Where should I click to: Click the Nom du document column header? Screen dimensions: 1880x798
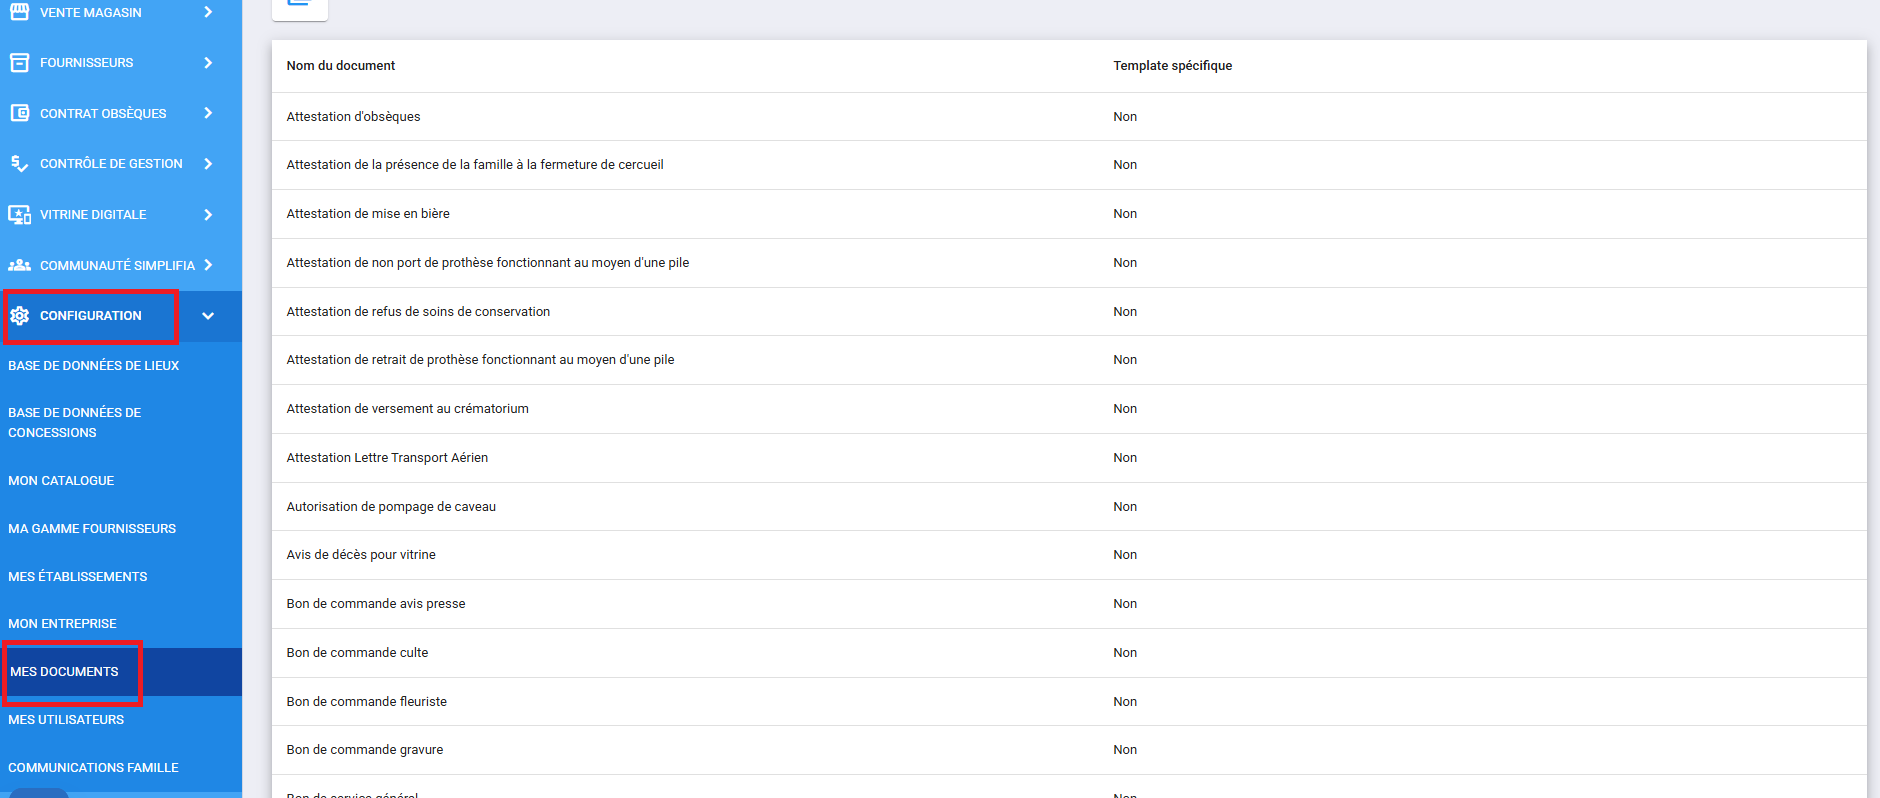341,66
